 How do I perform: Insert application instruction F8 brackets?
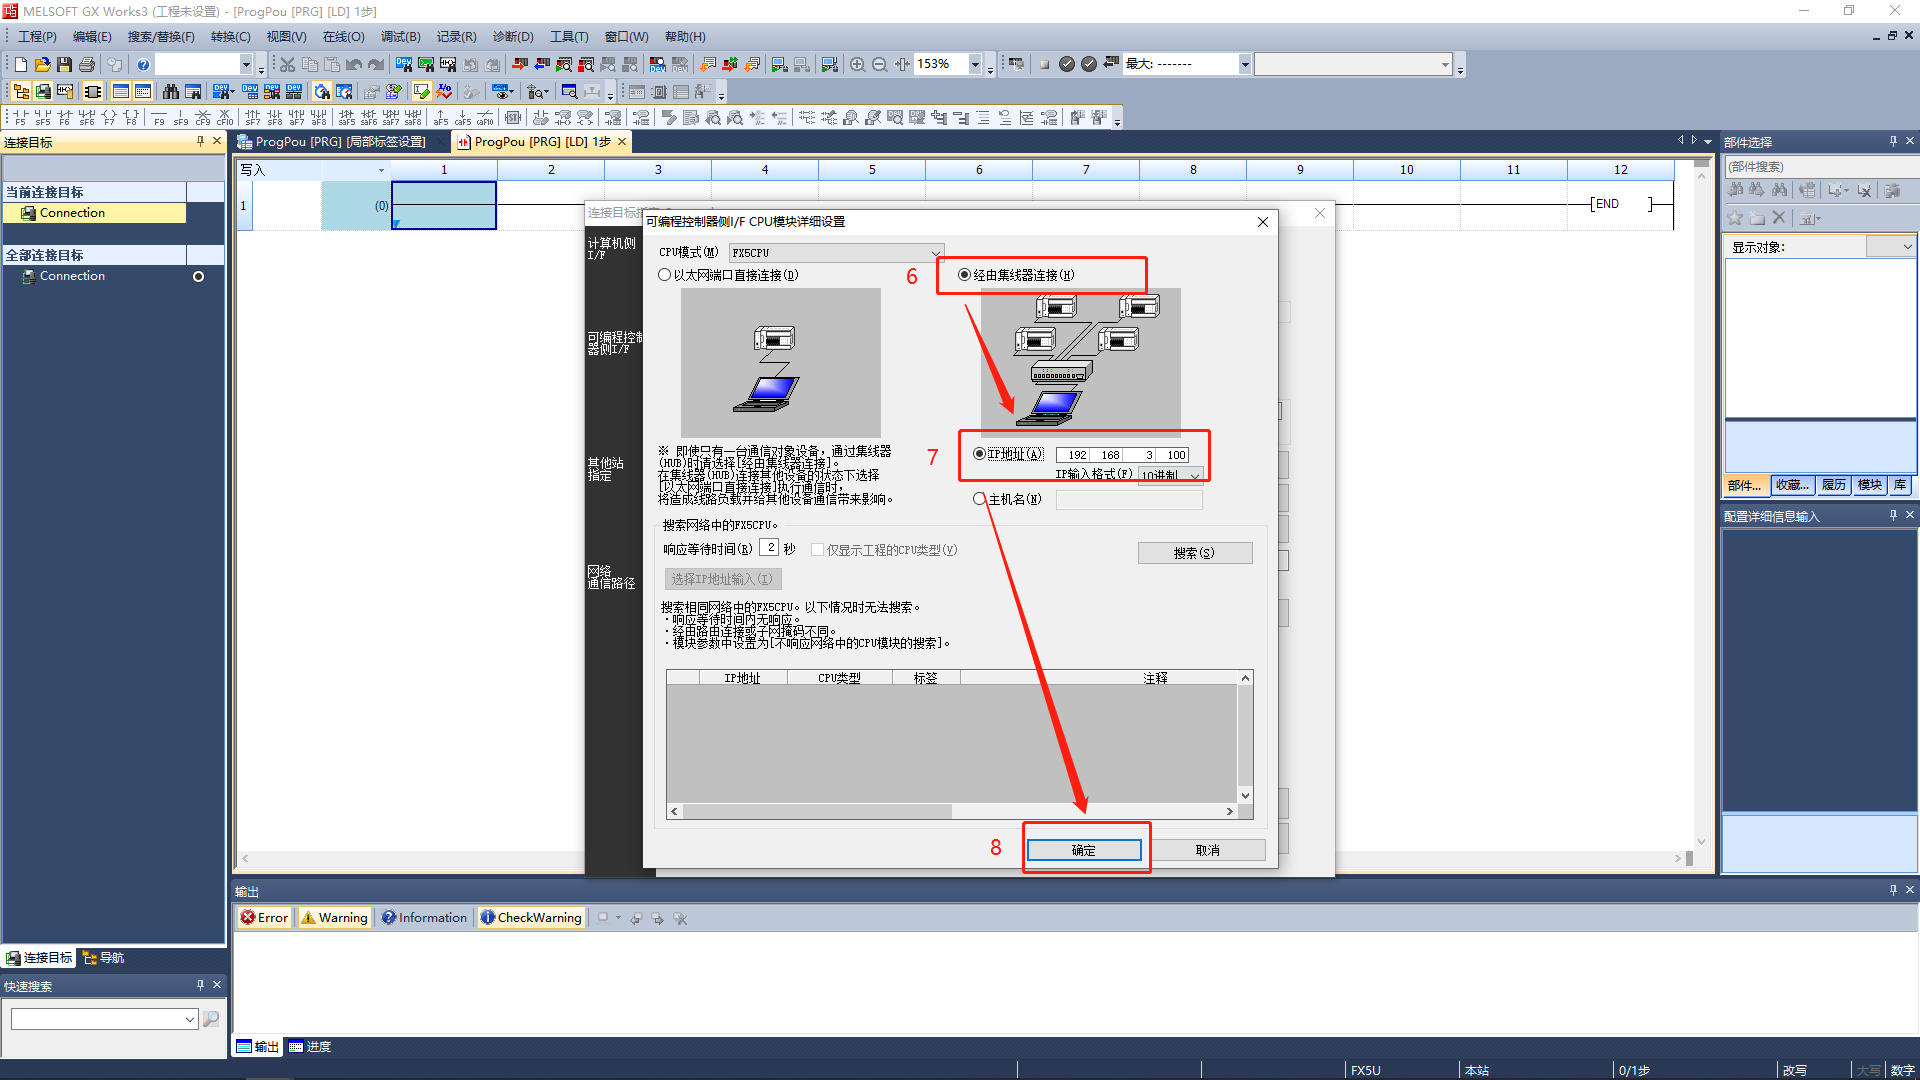pyautogui.click(x=131, y=118)
